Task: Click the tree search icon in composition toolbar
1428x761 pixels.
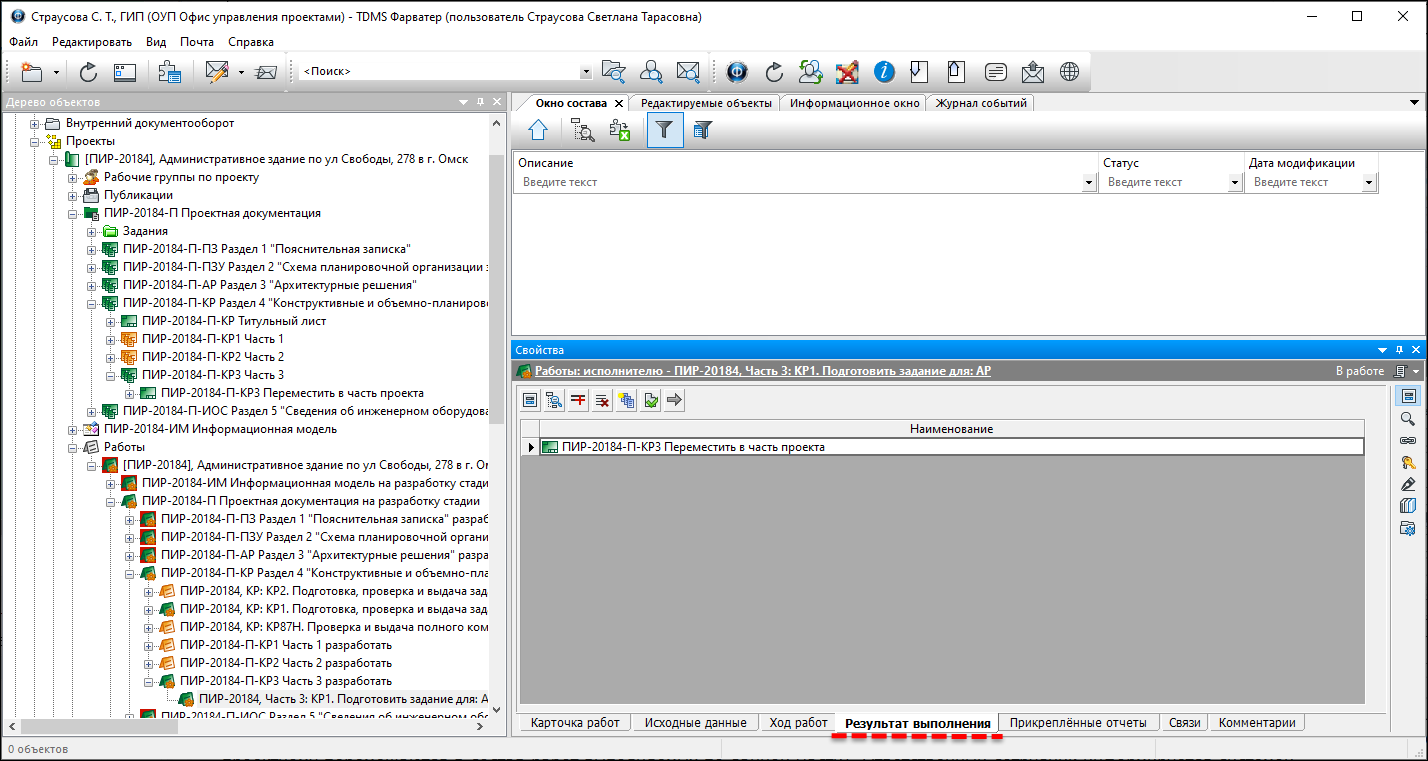Action: 582,129
